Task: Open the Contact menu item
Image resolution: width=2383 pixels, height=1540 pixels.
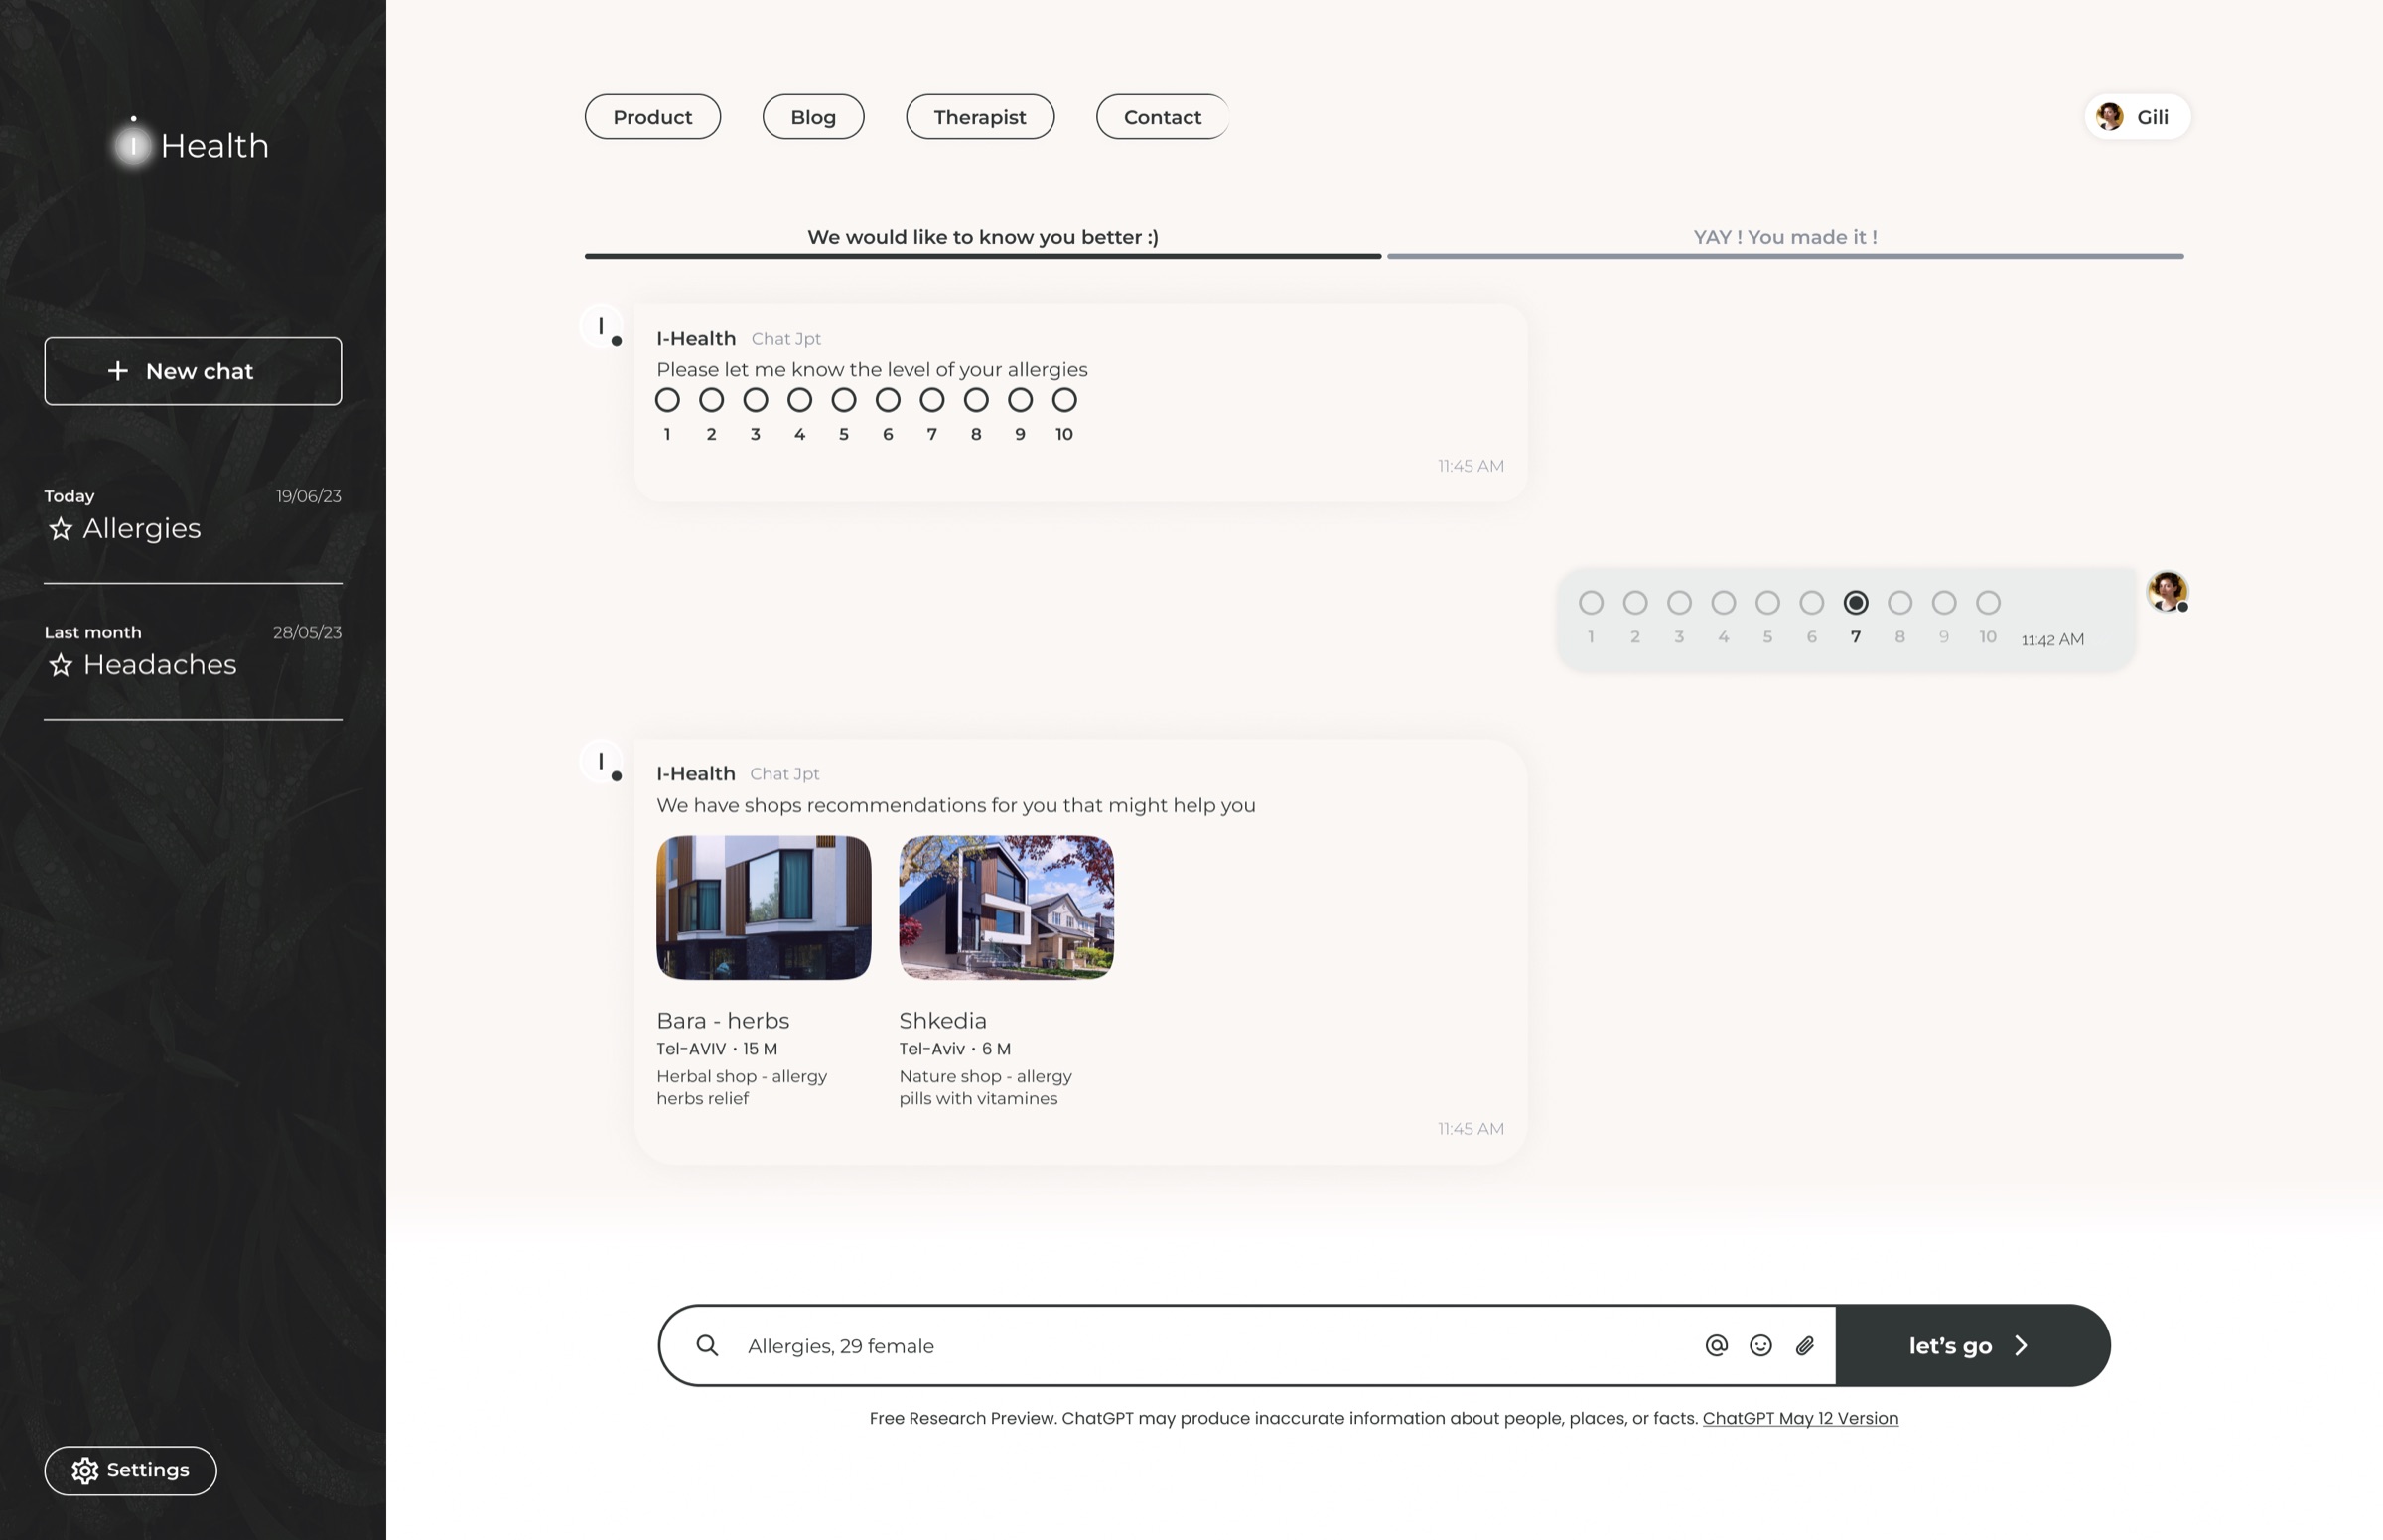Action: 1162,117
